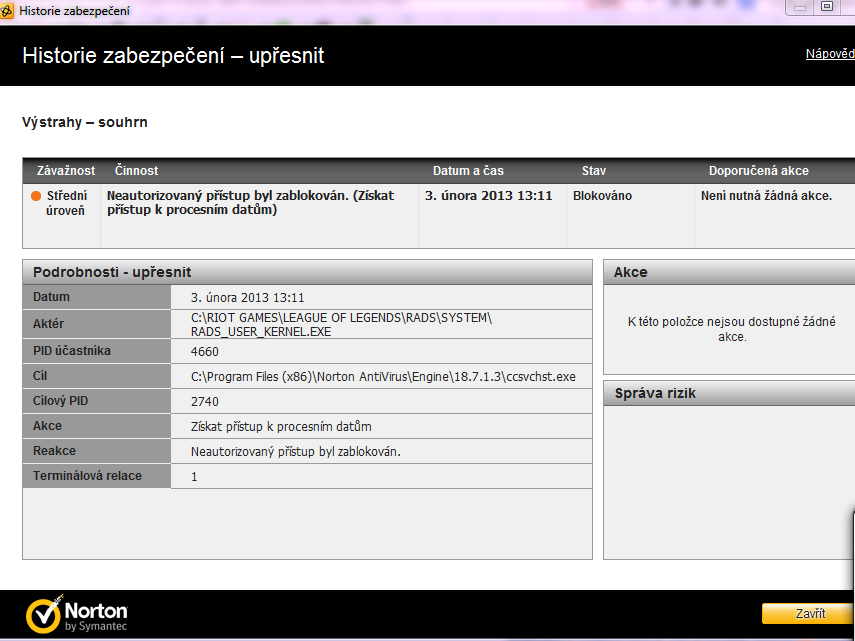Screen dimensions: 855x641
Task: Click the window title bar app icon
Action: 7,10
